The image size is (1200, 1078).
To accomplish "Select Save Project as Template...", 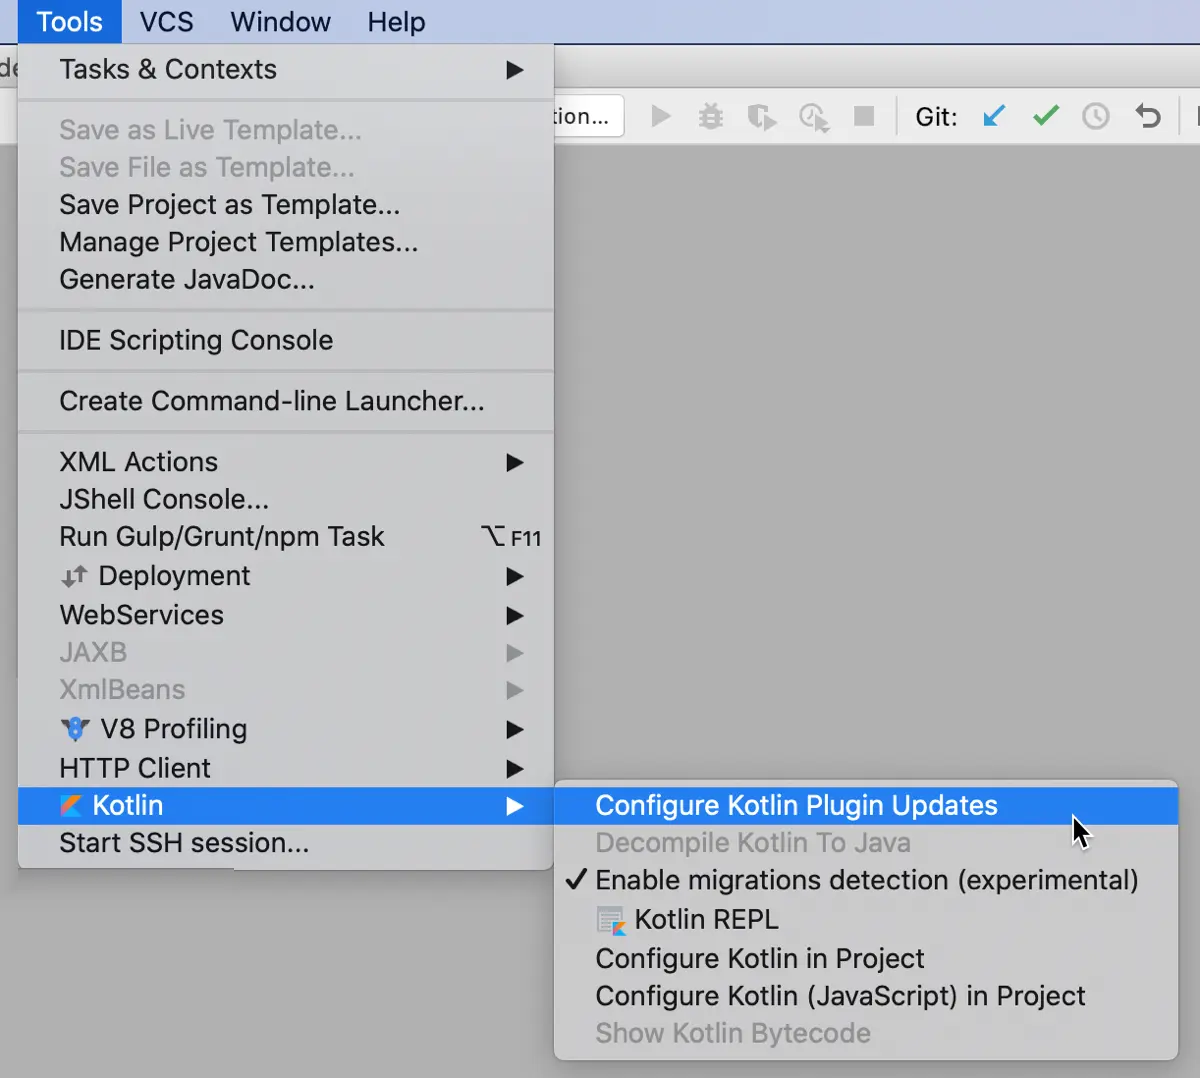I will click(286, 205).
